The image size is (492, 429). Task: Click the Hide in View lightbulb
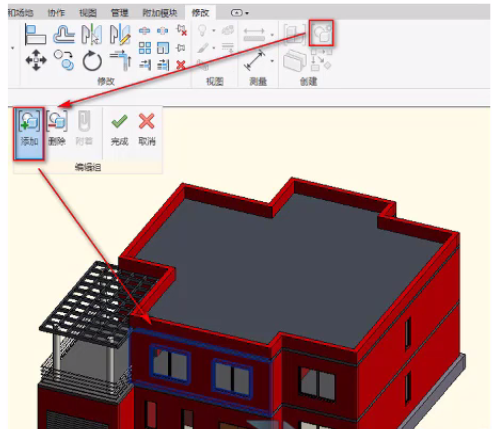pos(203,30)
